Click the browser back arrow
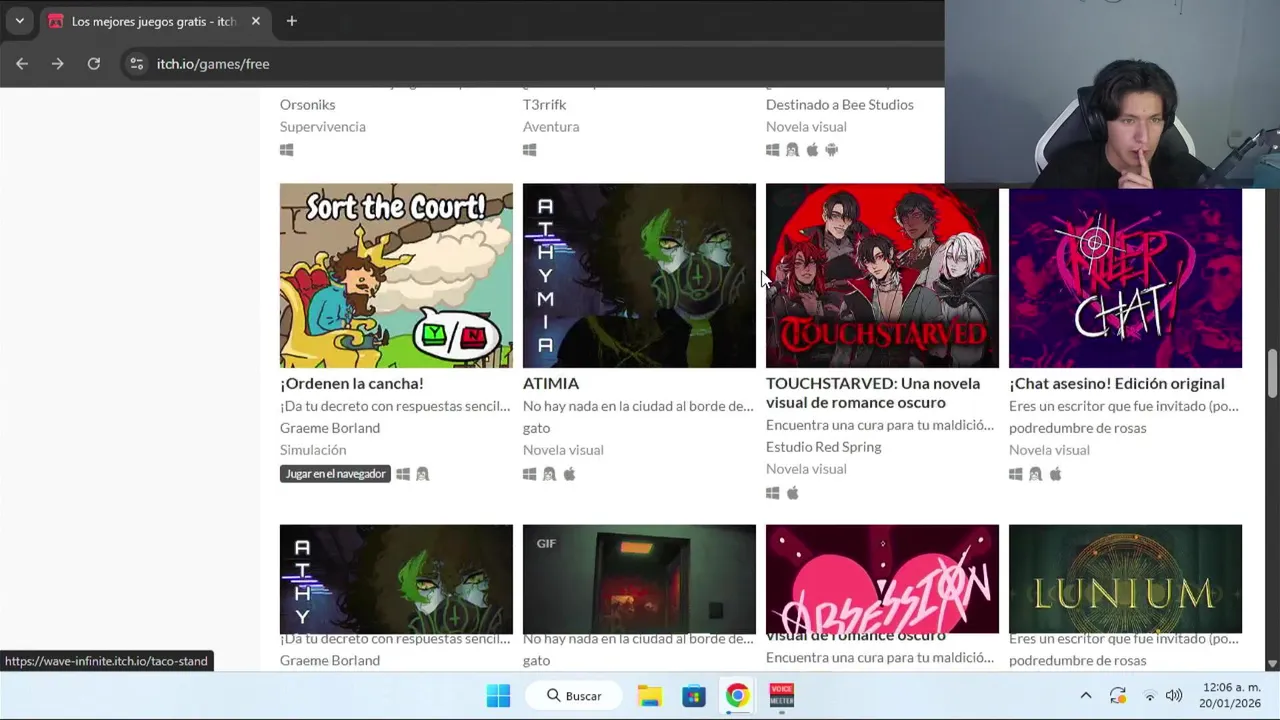 tap(22, 63)
